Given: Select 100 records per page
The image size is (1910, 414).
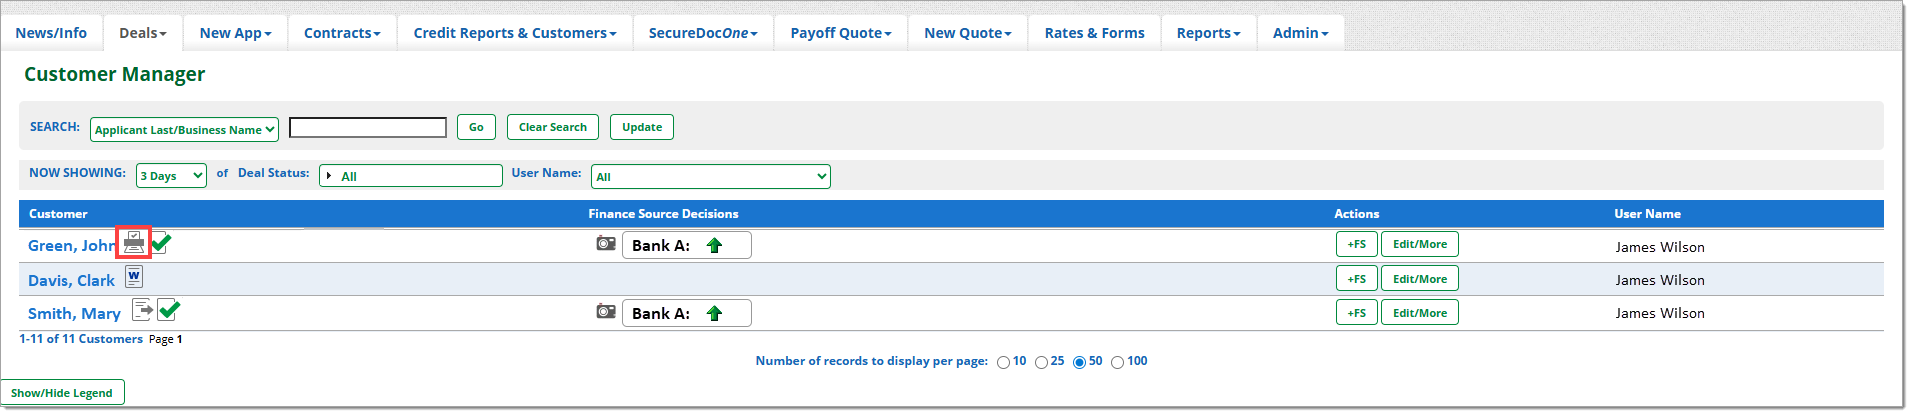Looking at the screenshot, I should [1117, 362].
